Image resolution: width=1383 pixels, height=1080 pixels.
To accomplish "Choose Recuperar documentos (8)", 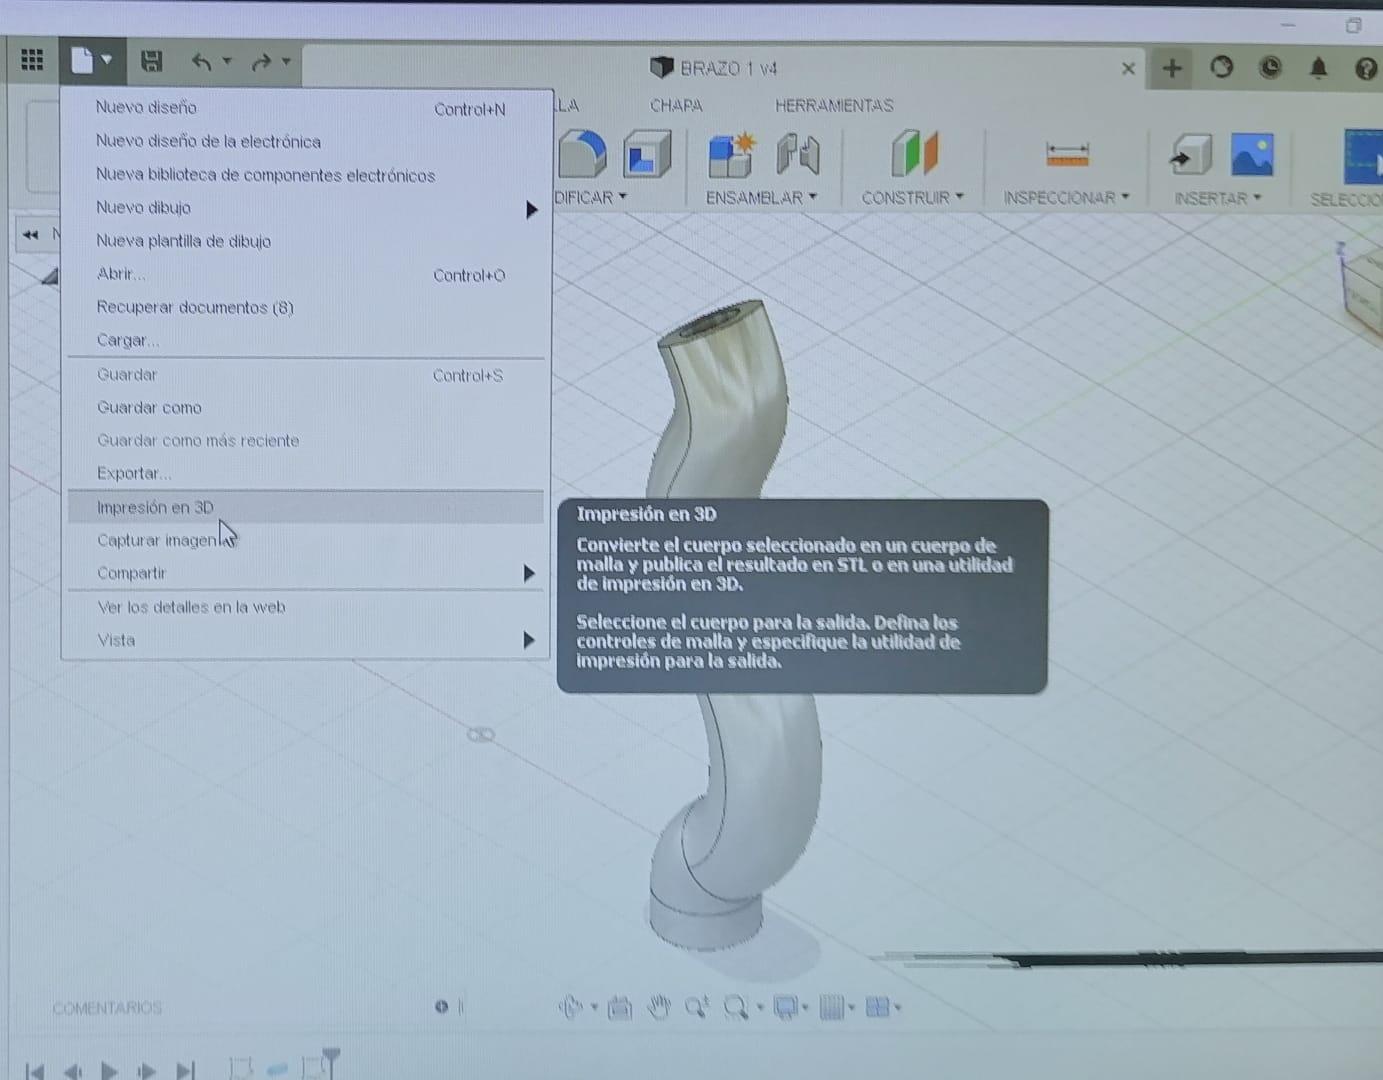I will click(x=306, y=307).
